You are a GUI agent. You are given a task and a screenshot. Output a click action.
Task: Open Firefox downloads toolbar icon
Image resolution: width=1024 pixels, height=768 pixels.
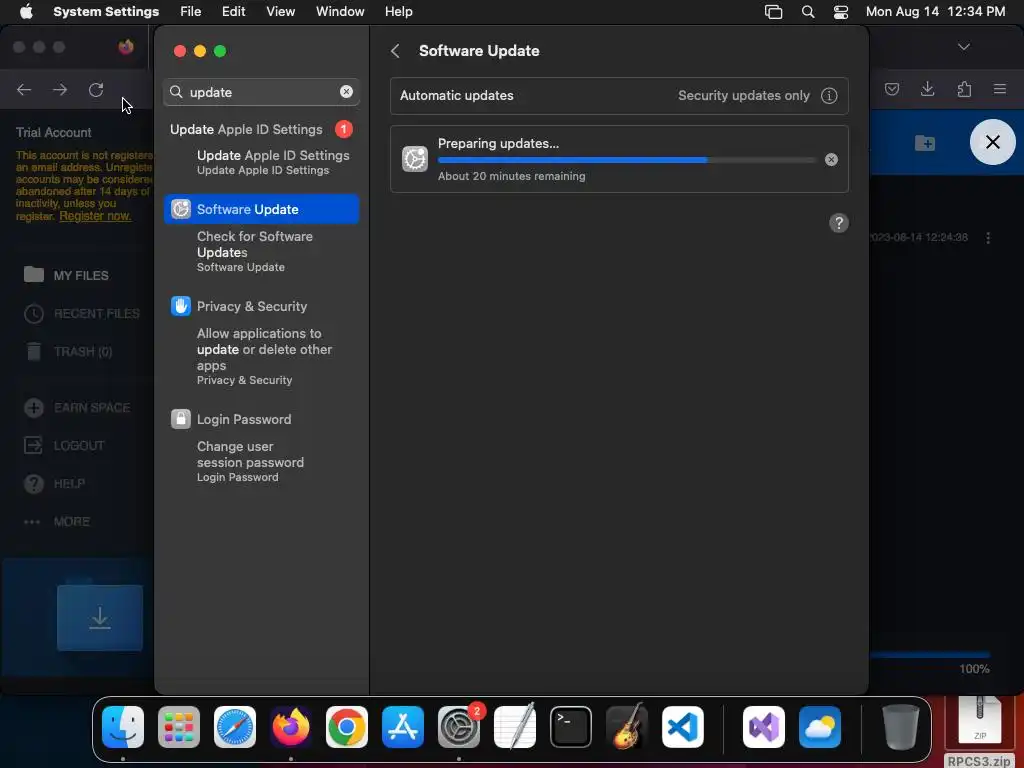coord(927,89)
